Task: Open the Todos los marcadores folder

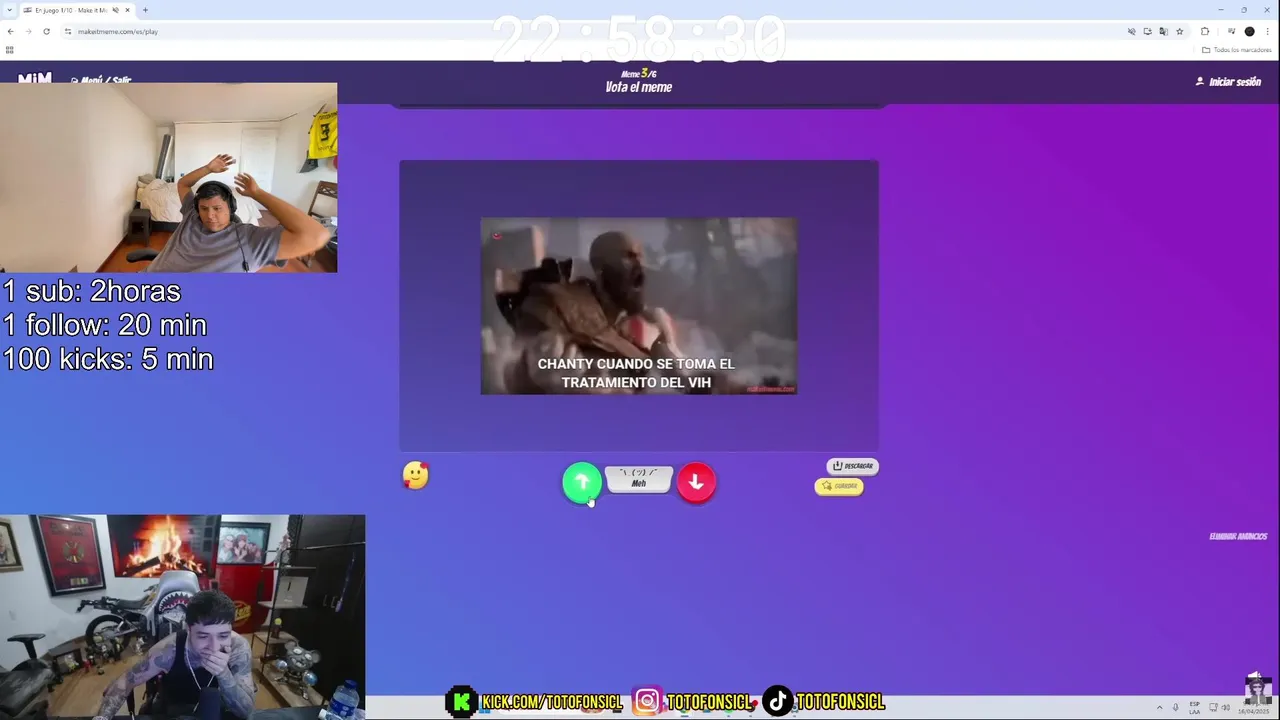Action: 1237,49
